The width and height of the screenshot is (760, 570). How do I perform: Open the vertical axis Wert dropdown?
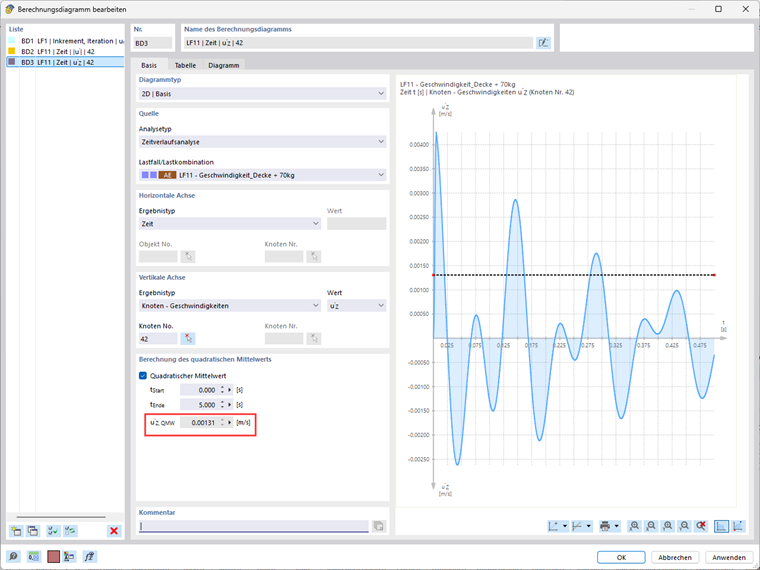coord(356,305)
